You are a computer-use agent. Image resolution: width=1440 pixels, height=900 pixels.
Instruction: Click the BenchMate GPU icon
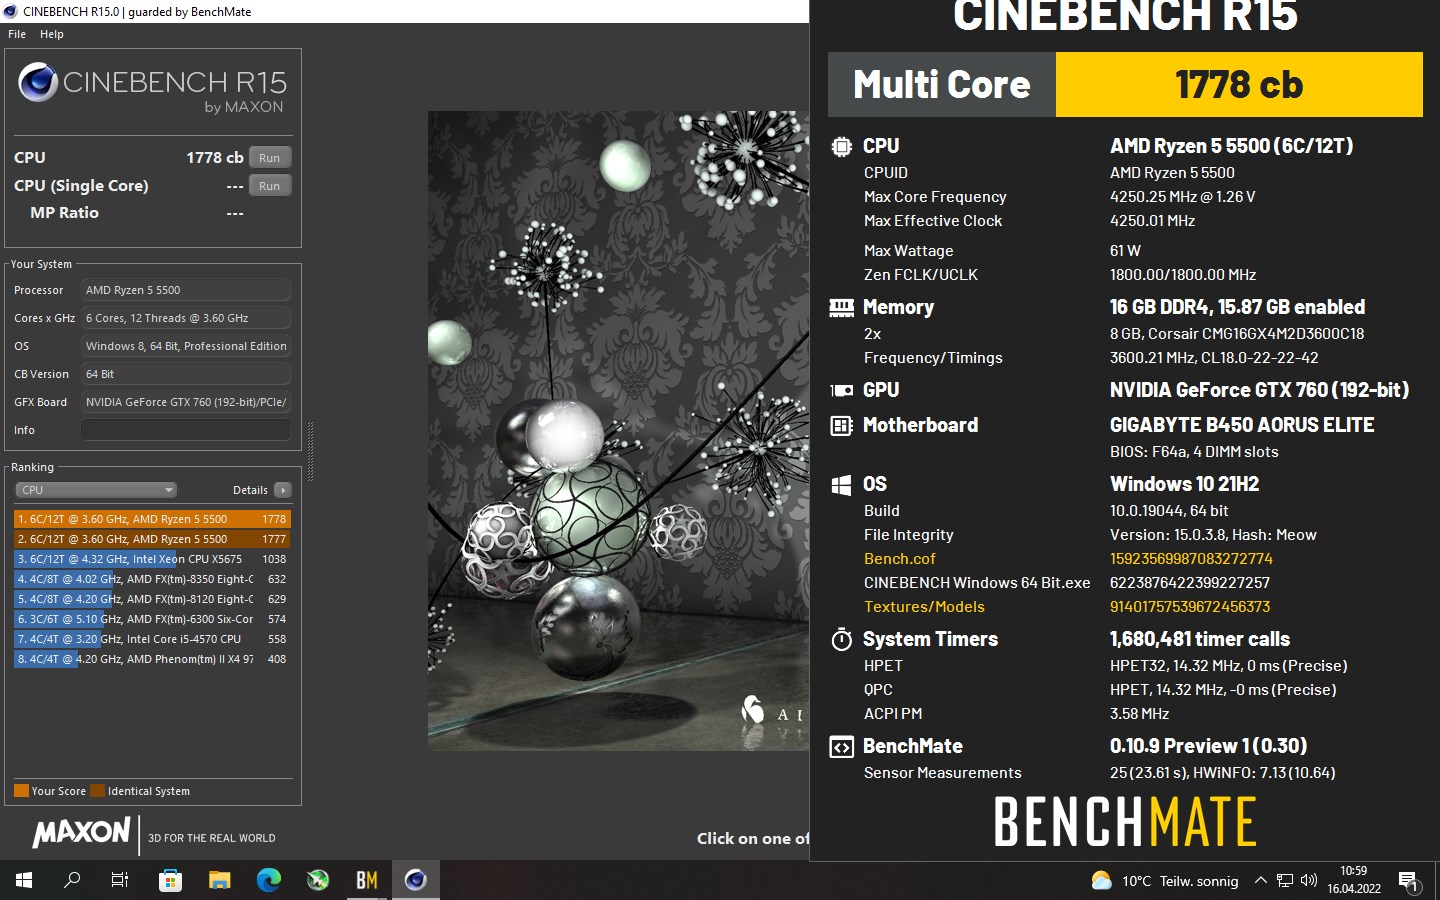(x=841, y=390)
